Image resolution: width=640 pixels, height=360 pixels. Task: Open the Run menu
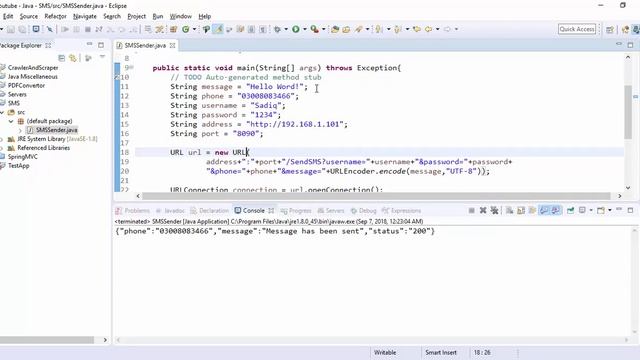(158, 16)
